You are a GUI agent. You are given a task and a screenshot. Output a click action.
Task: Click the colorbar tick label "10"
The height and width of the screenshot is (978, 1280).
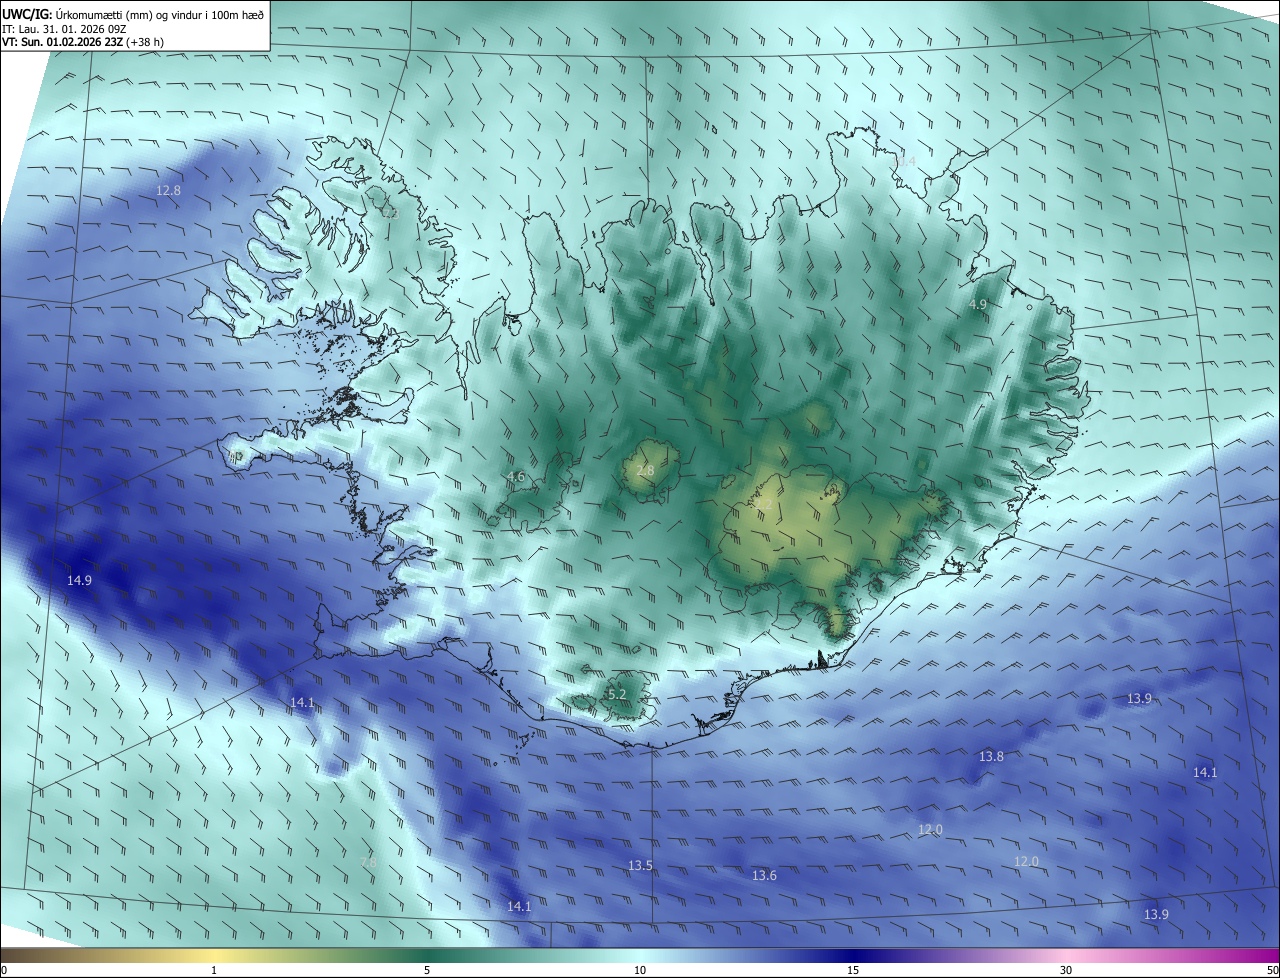pos(640,970)
